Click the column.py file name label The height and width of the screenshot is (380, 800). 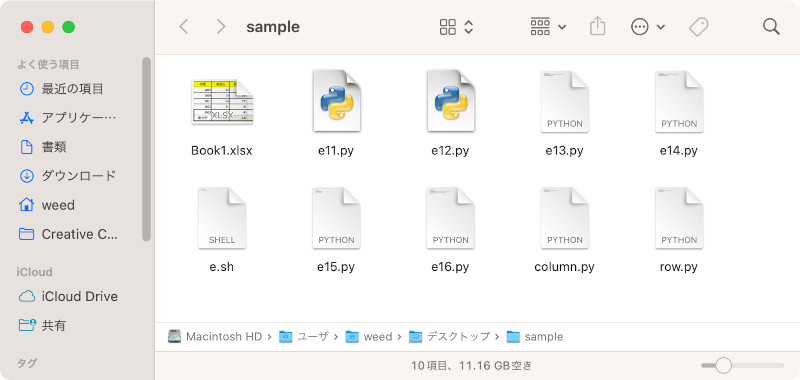point(564,267)
